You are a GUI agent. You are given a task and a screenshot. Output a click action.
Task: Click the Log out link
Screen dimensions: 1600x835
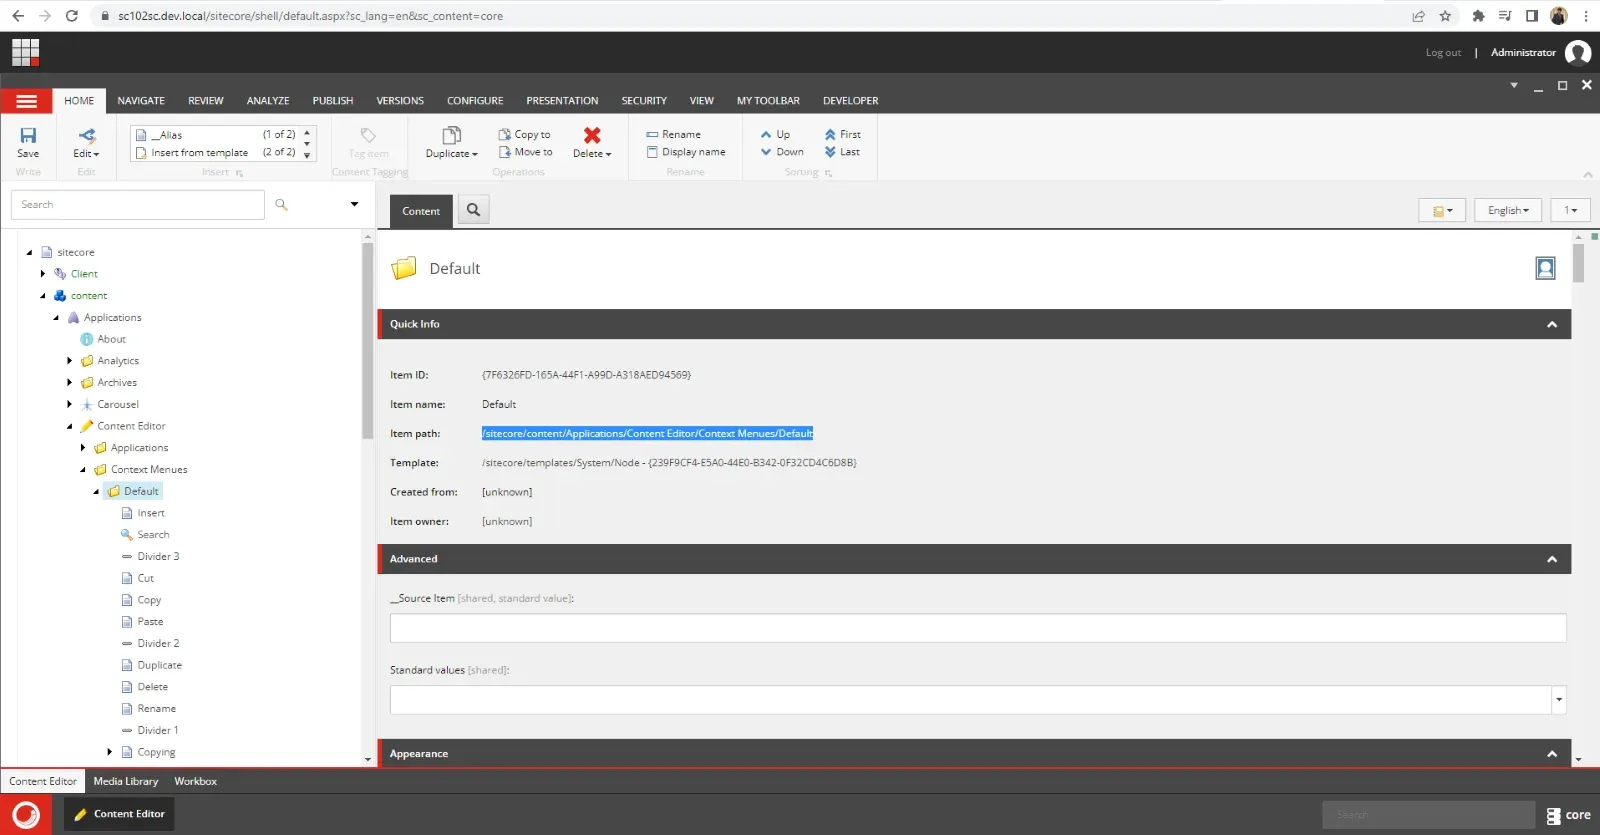click(1443, 53)
